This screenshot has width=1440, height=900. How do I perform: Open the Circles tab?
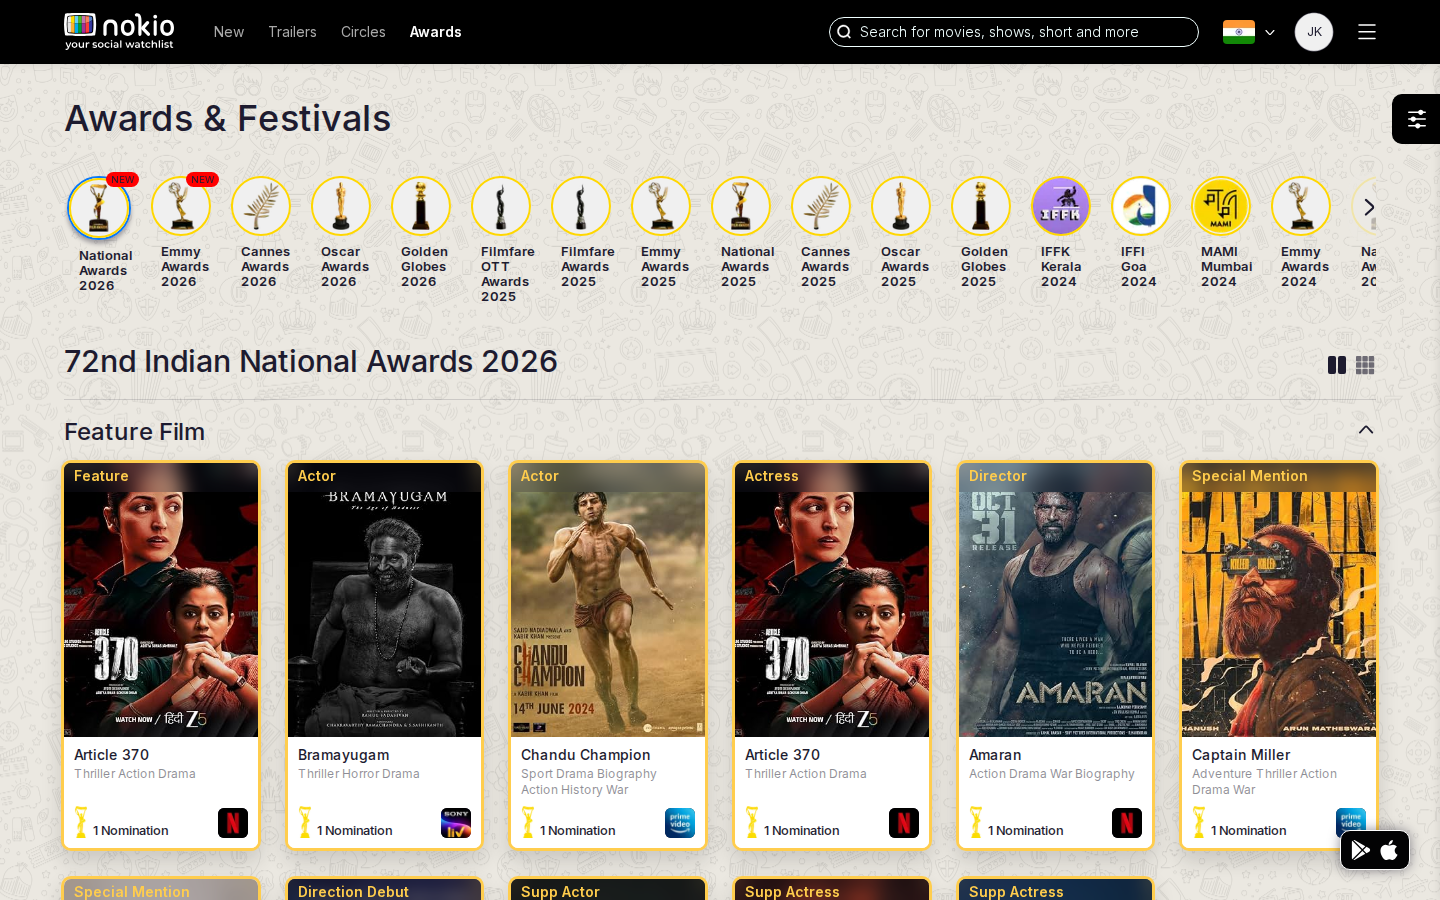(x=363, y=32)
